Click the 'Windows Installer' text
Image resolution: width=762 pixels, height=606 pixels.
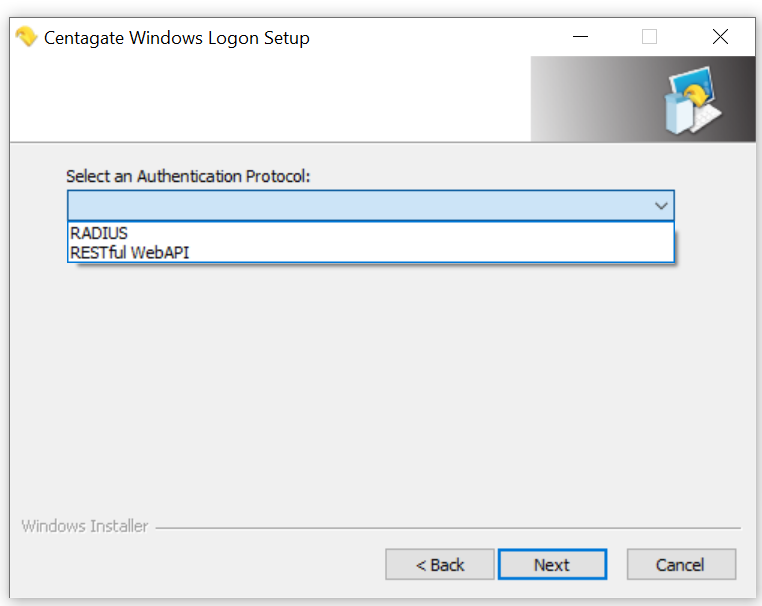point(85,526)
